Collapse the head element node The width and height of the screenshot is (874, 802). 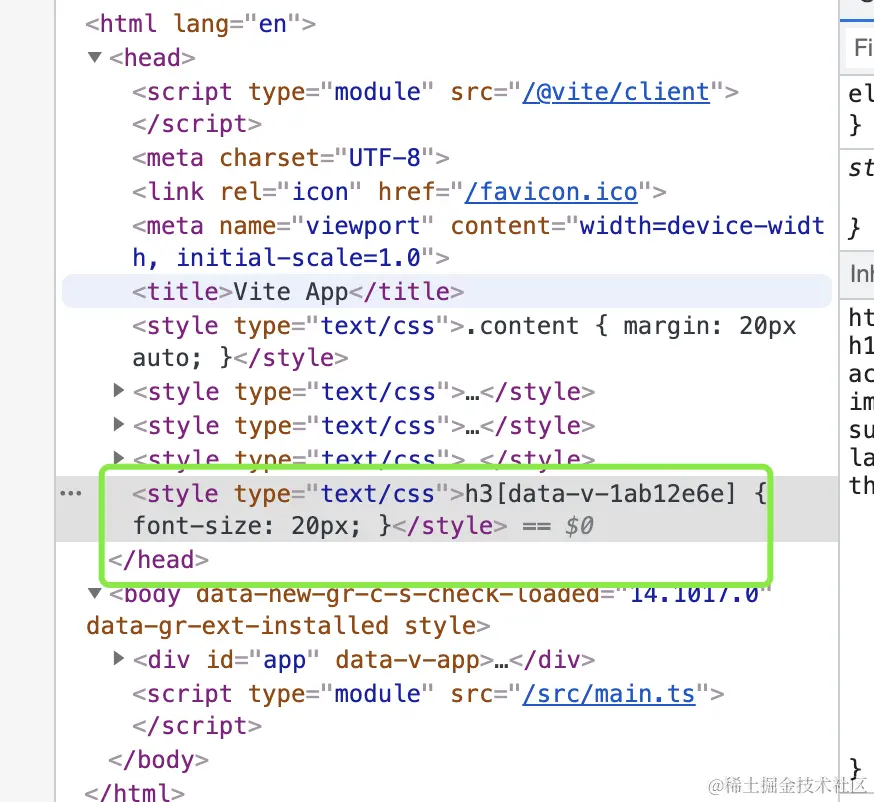(95, 57)
